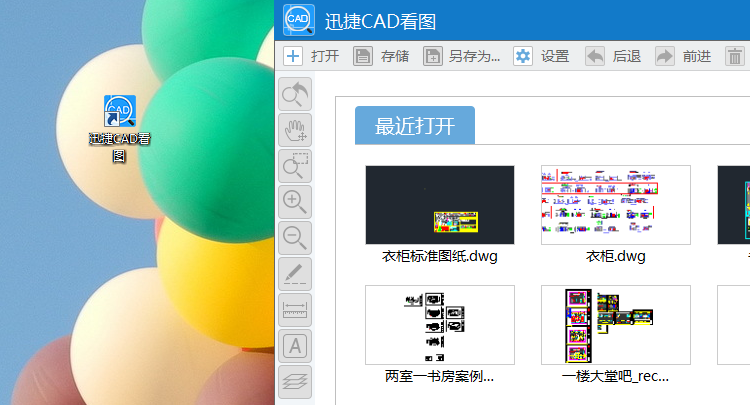750x405 pixels.
Task: Click the trash delete icon in toolbar
Action: tap(735, 56)
